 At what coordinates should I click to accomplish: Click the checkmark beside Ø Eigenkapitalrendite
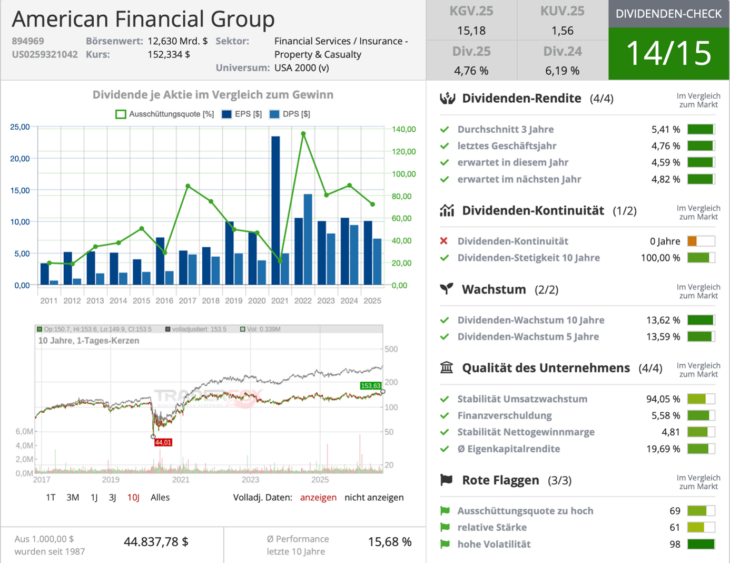(x=445, y=448)
